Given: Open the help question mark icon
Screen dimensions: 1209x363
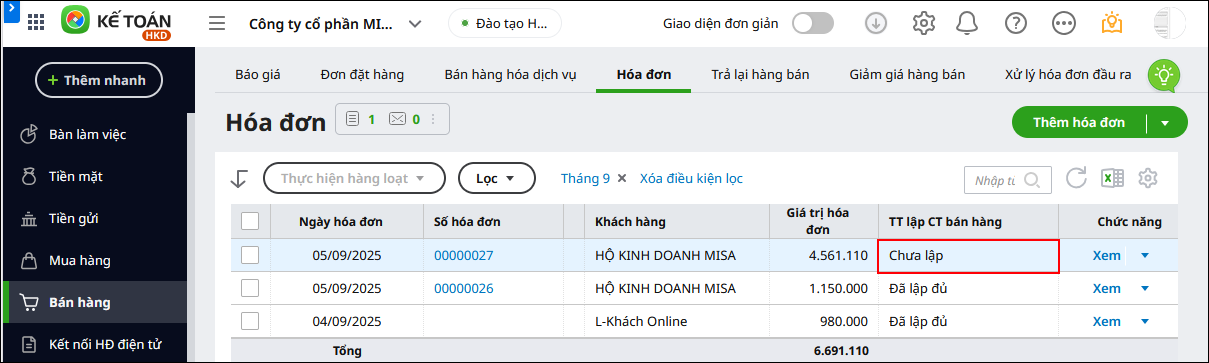Looking at the screenshot, I should click(x=1016, y=23).
